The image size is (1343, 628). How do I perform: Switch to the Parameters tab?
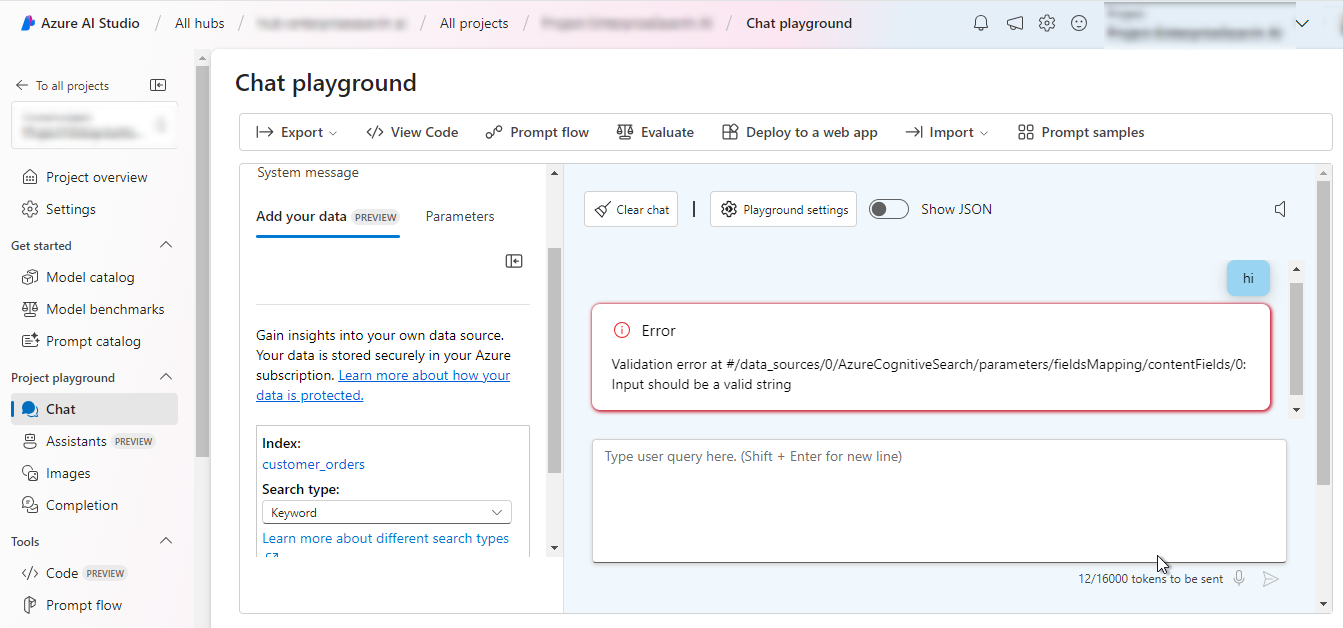point(459,216)
